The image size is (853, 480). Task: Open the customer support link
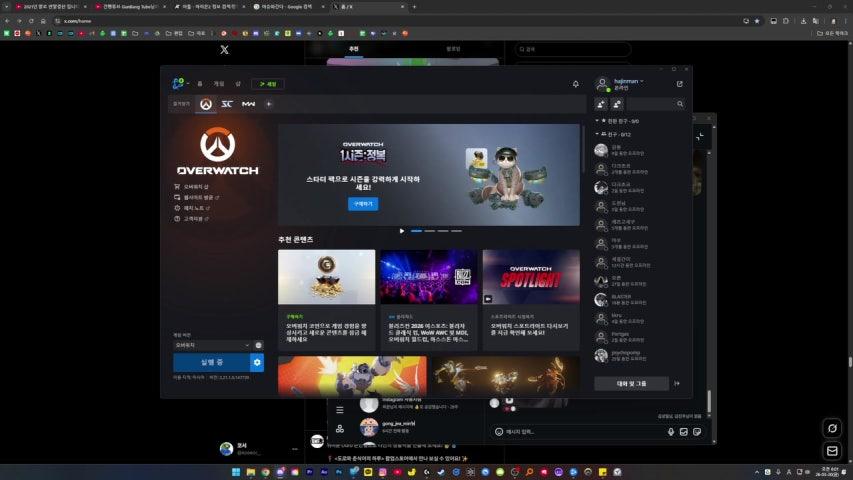191,219
